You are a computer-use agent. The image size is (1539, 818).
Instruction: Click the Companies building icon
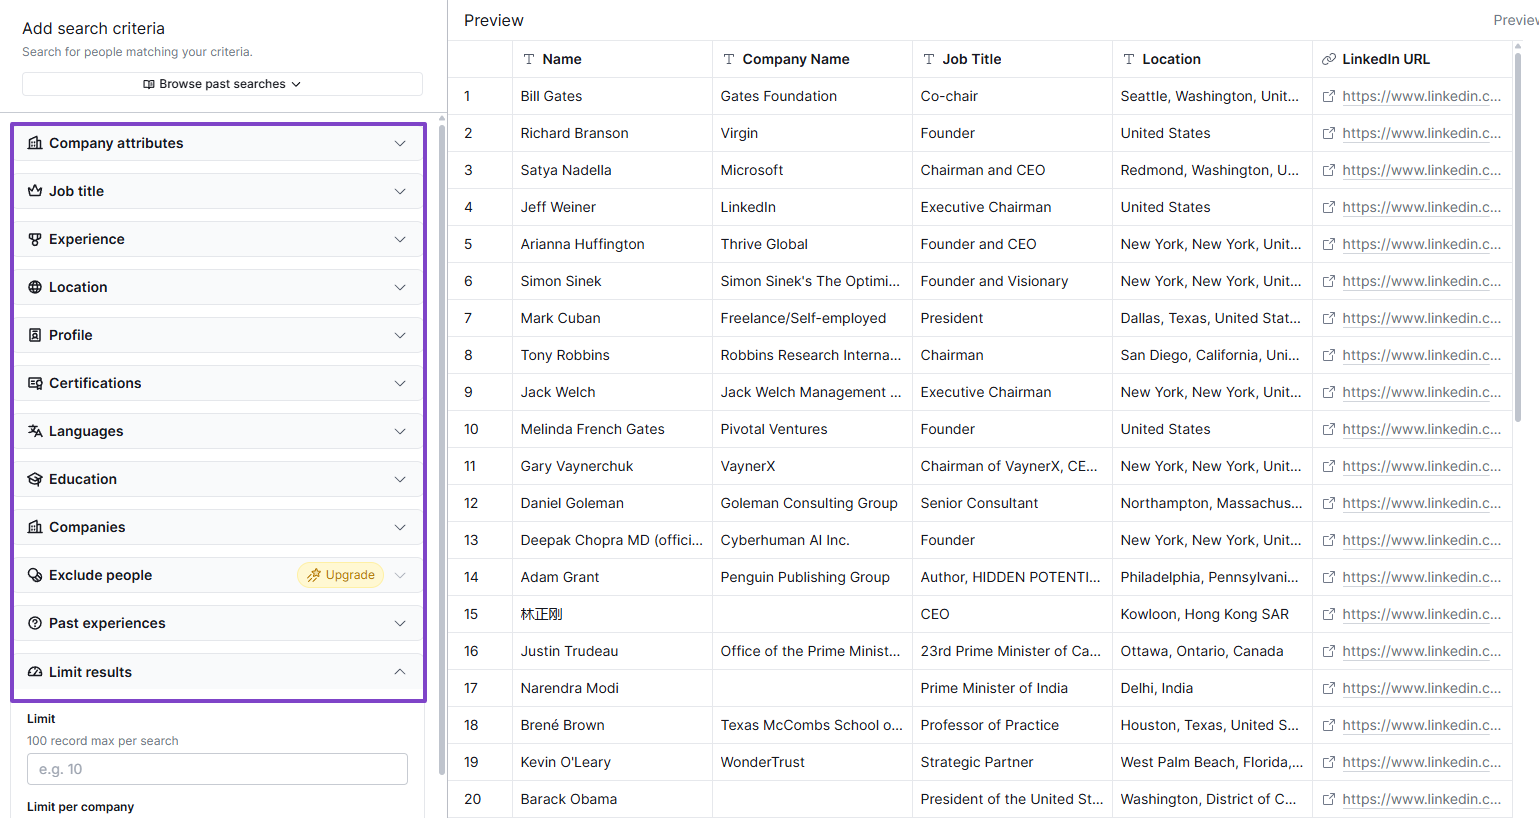[x=35, y=527]
